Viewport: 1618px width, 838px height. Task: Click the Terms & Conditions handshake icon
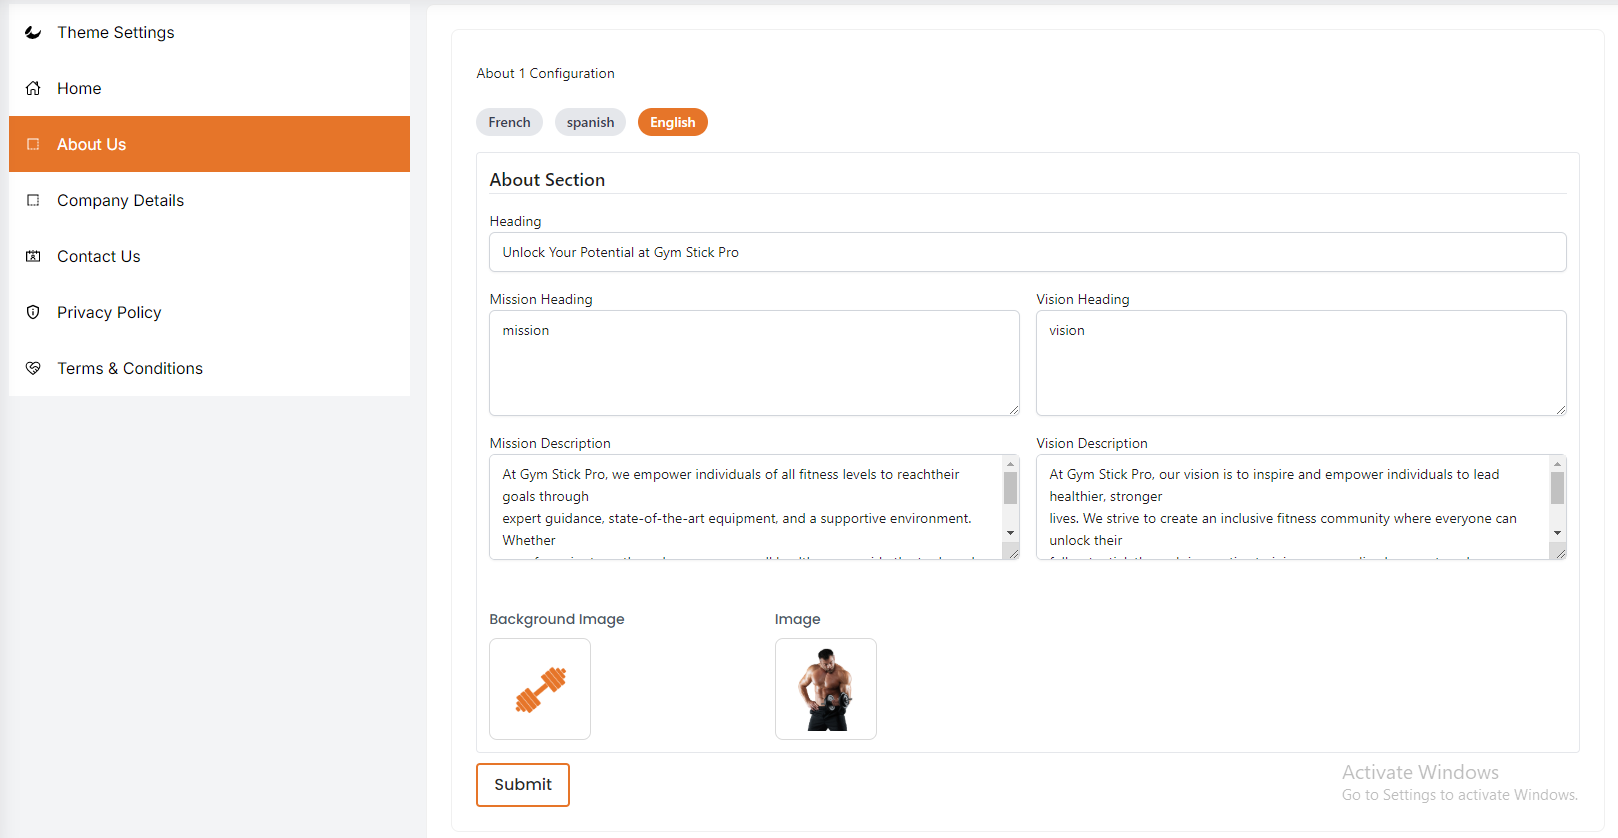[x=33, y=368]
